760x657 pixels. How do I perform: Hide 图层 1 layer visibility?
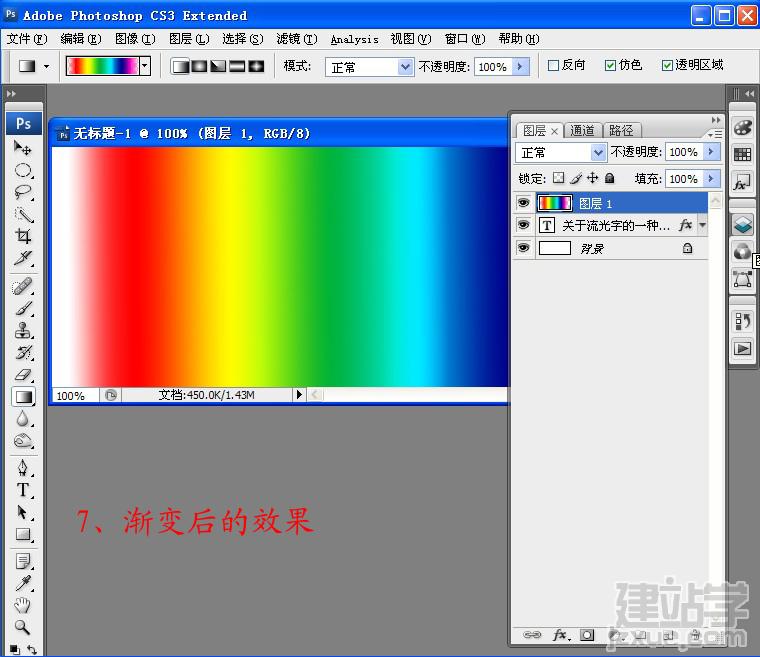pyautogui.click(x=523, y=203)
